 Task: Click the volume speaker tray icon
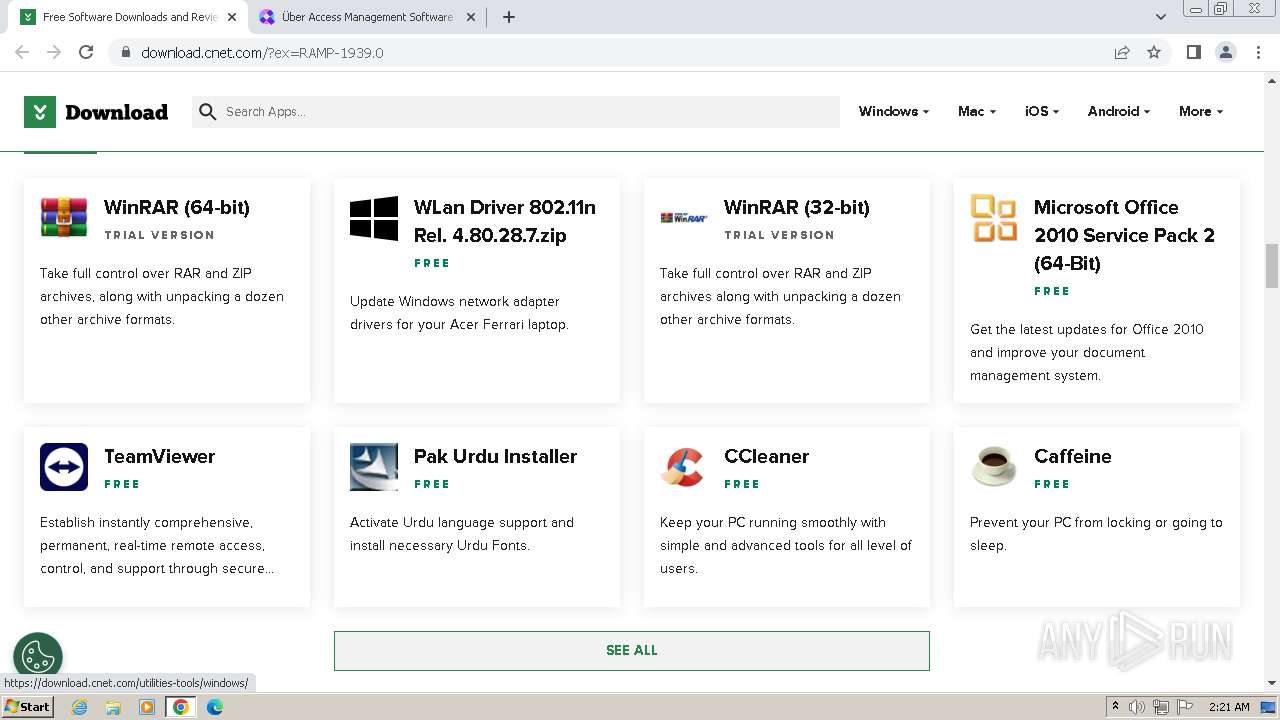click(x=1137, y=707)
